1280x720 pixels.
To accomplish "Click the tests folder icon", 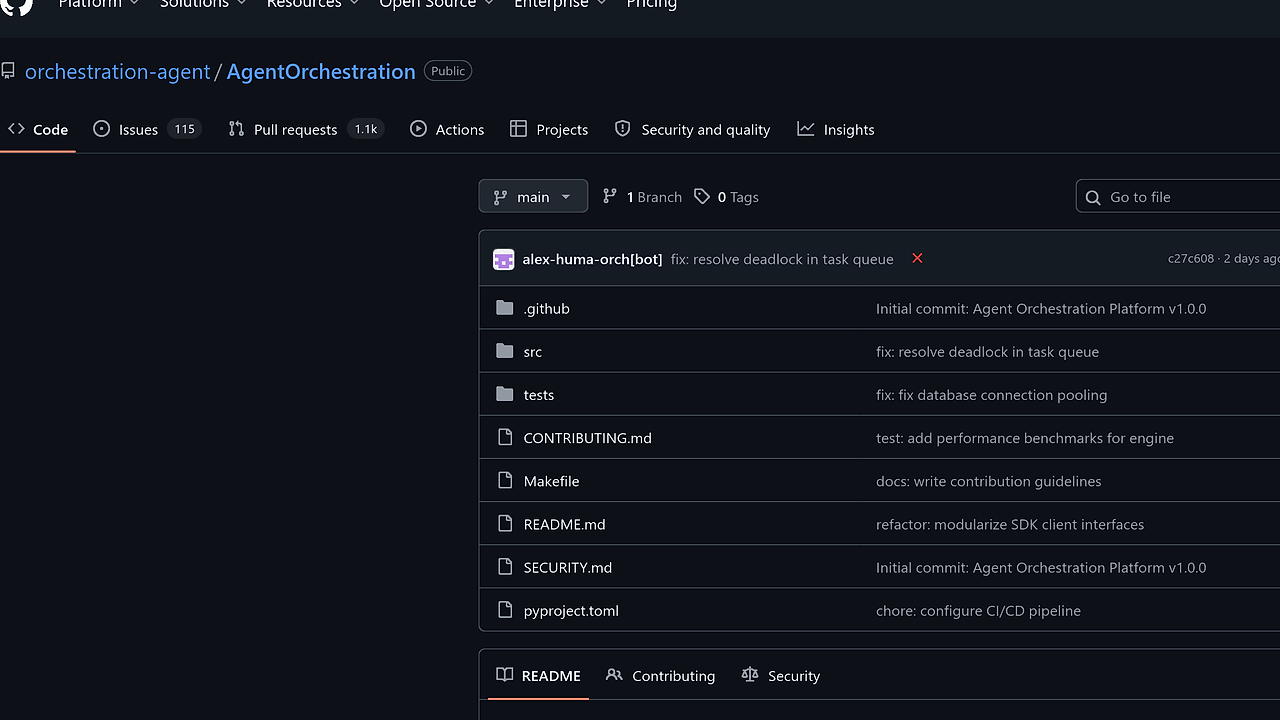I will pyautogui.click(x=505, y=394).
